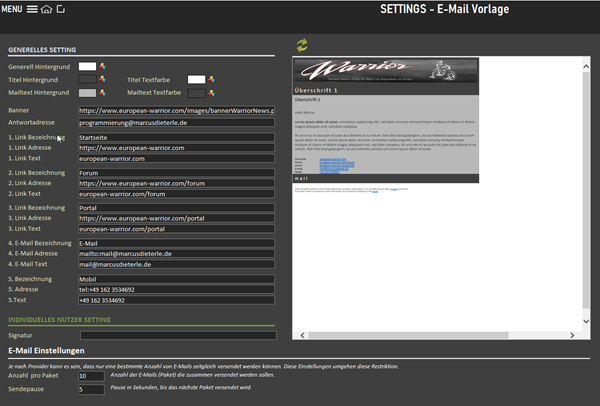Open color picker icon for Titel Textfarbe
Viewport: 600px width, 406px height.
tap(211, 79)
